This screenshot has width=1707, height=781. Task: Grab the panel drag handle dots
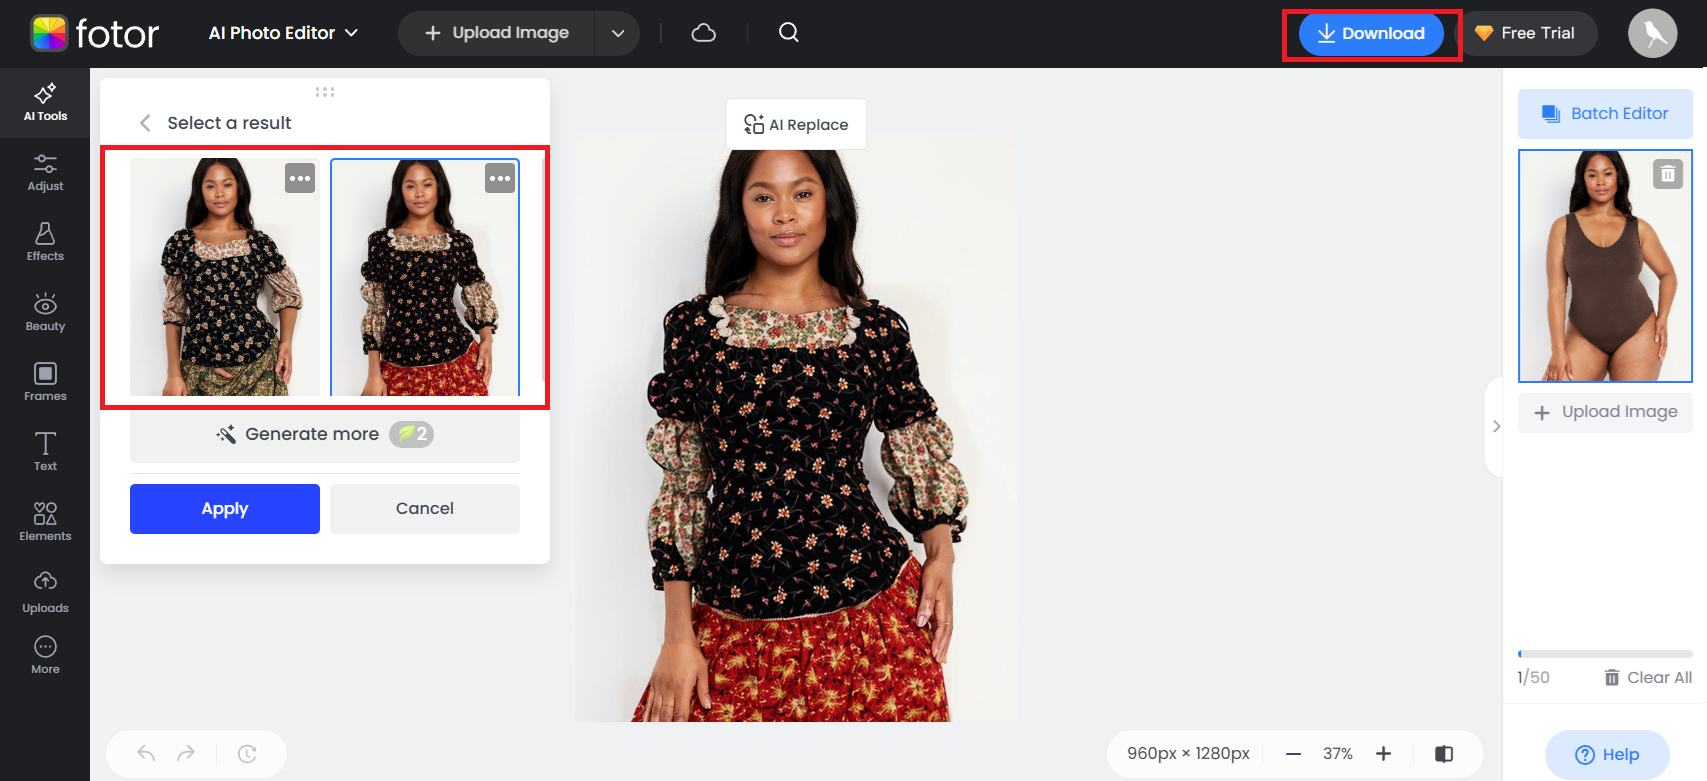pos(325,92)
